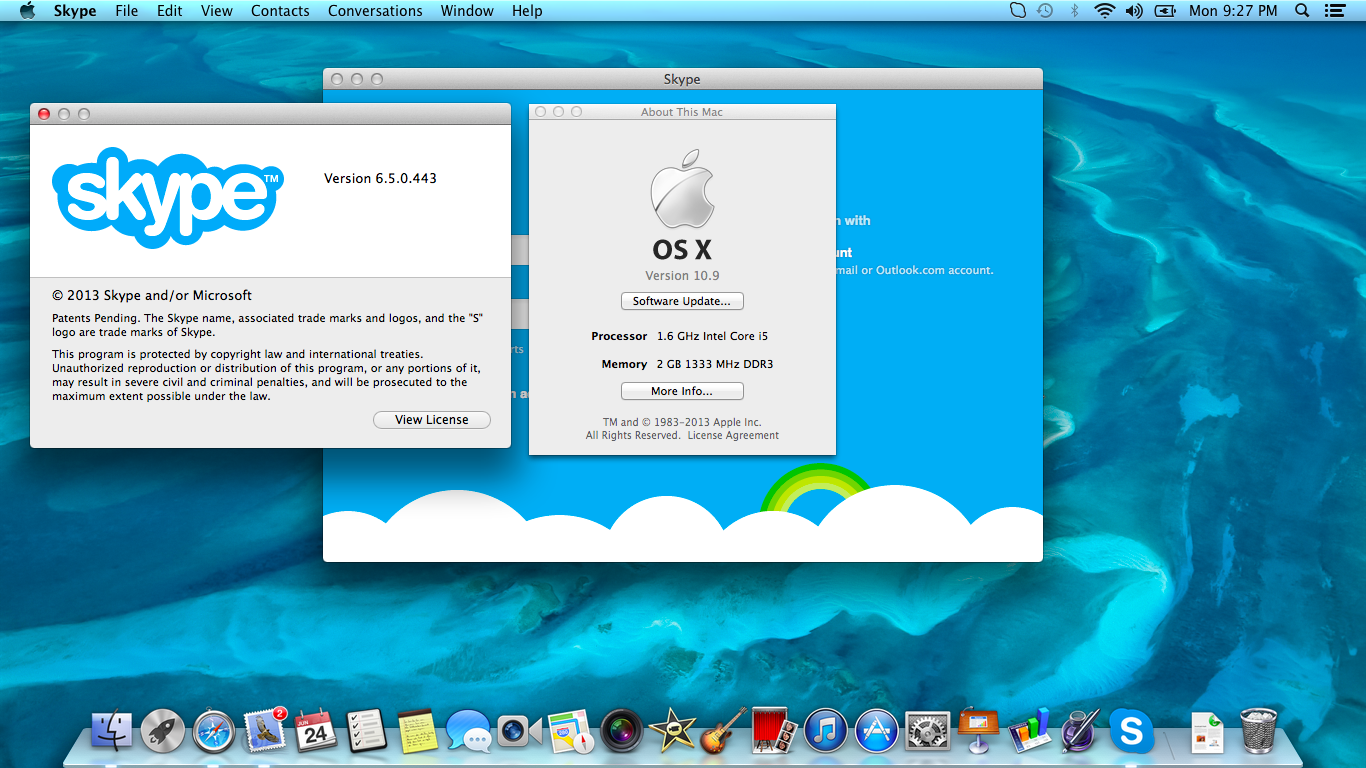Screen dimensions: 1366x768
Task: Open Numbers bar chart icon in Dock
Action: tap(1029, 731)
